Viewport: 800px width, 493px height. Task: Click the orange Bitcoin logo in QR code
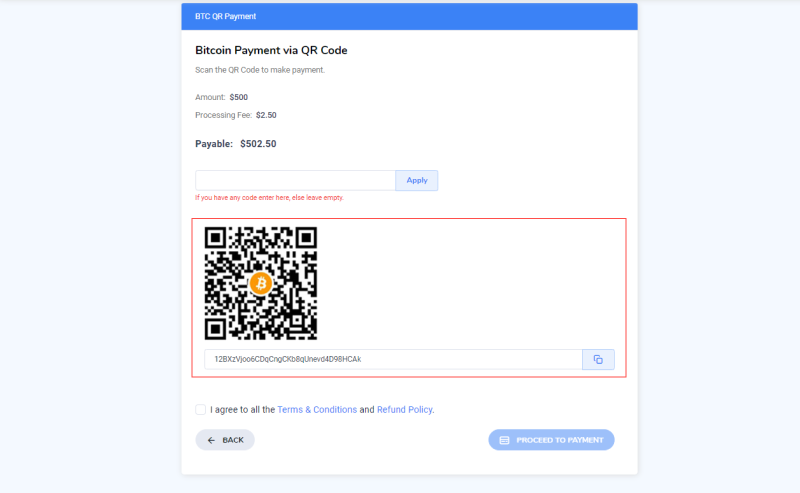[x=261, y=283]
